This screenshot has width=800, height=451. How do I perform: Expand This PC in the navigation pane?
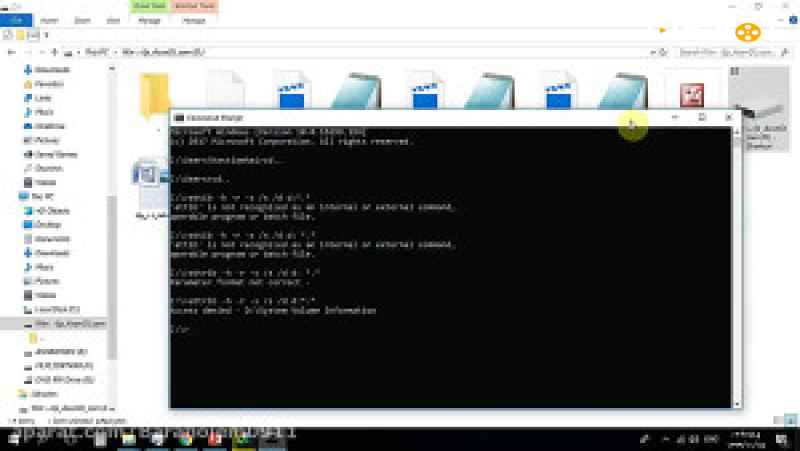click(x=9, y=197)
